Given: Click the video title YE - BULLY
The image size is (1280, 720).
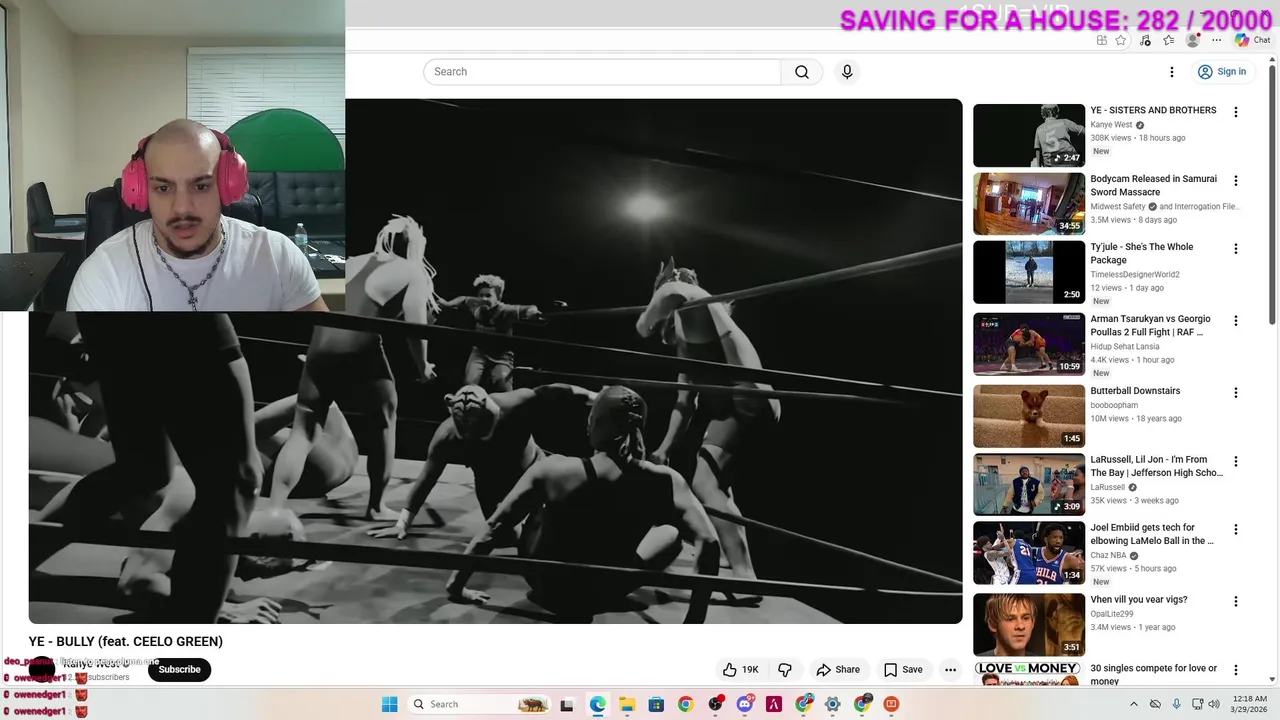Looking at the screenshot, I should click(x=126, y=642).
